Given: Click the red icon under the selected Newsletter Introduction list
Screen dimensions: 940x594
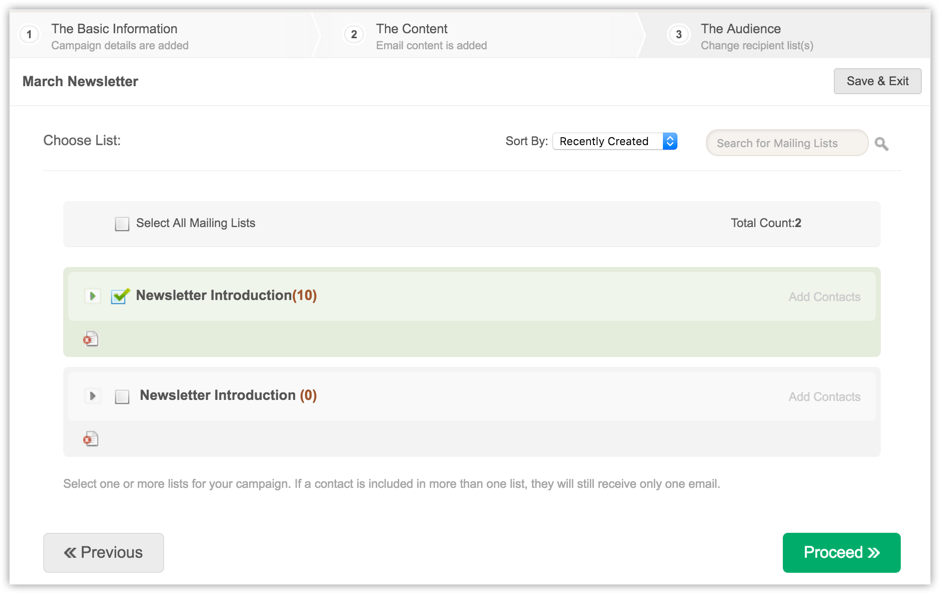Looking at the screenshot, I should pyautogui.click(x=91, y=339).
